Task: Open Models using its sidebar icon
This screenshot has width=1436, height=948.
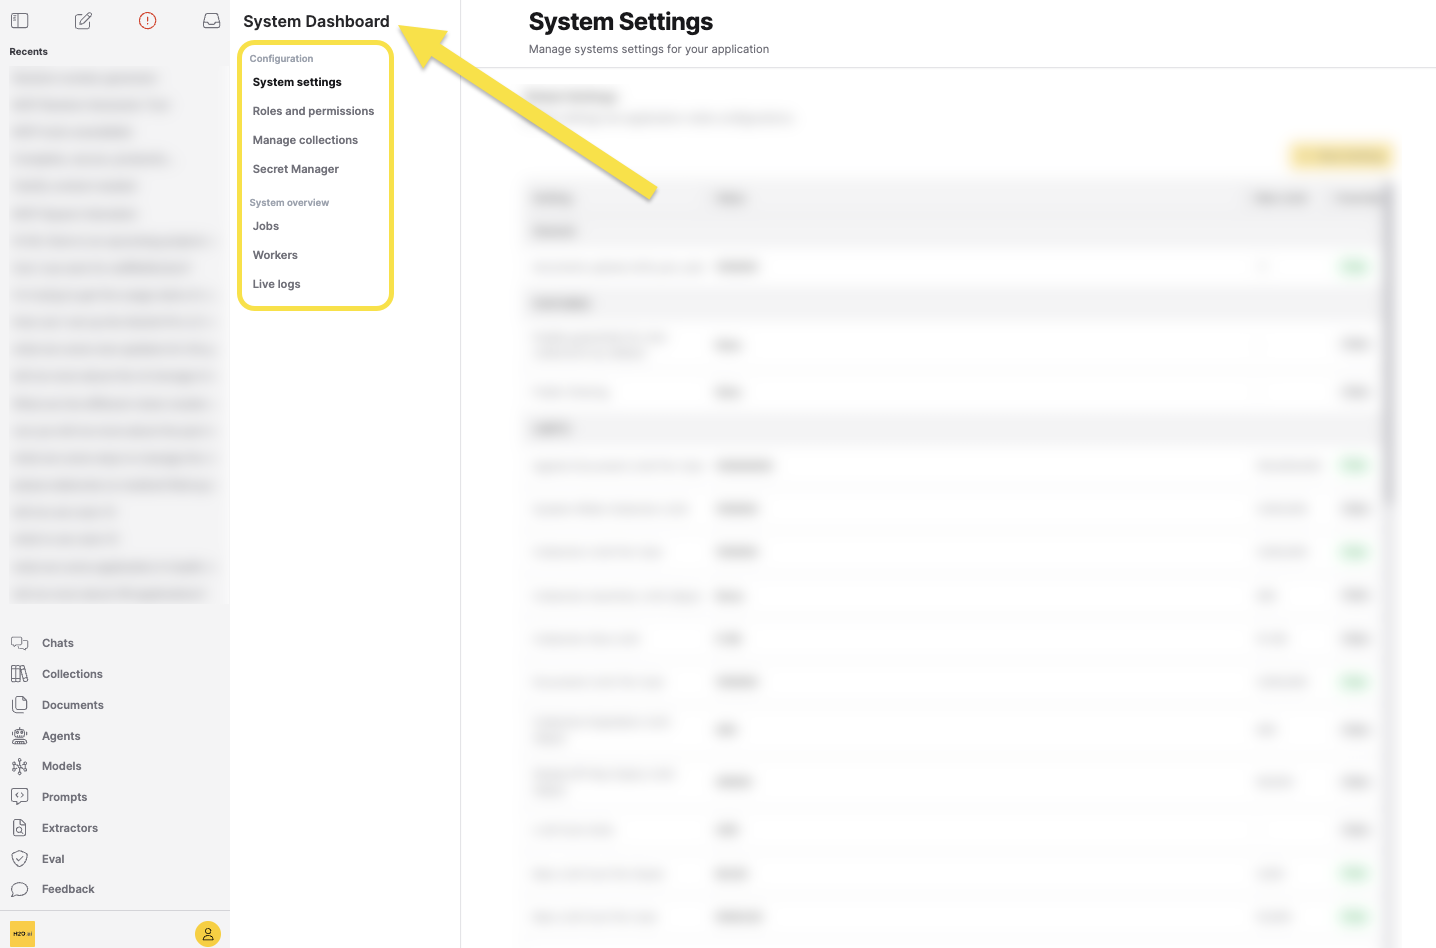Action: [x=19, y=765]
